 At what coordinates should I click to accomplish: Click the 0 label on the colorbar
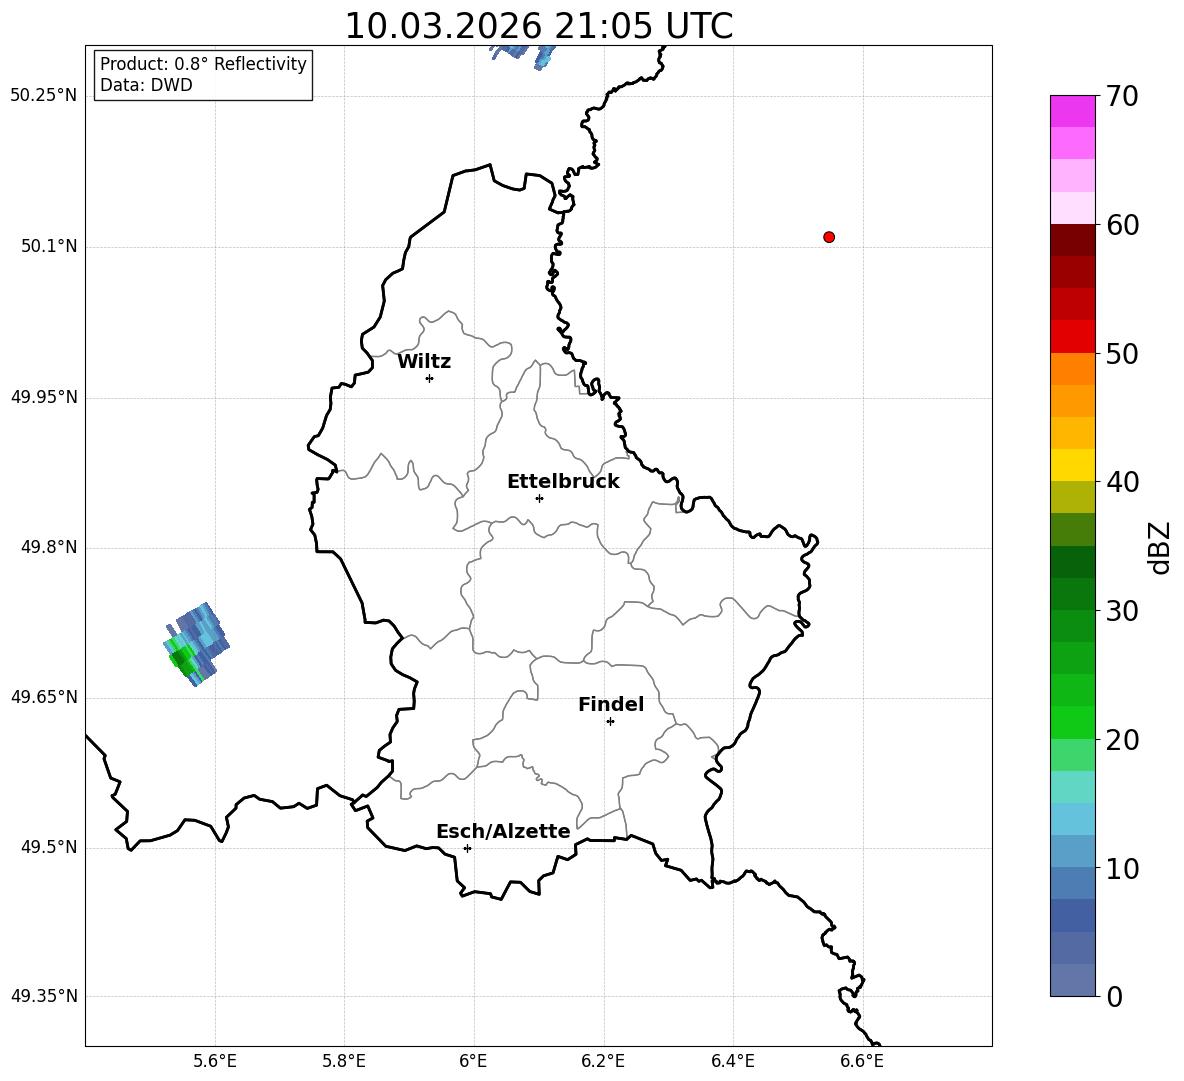(x=1114, y=997)
